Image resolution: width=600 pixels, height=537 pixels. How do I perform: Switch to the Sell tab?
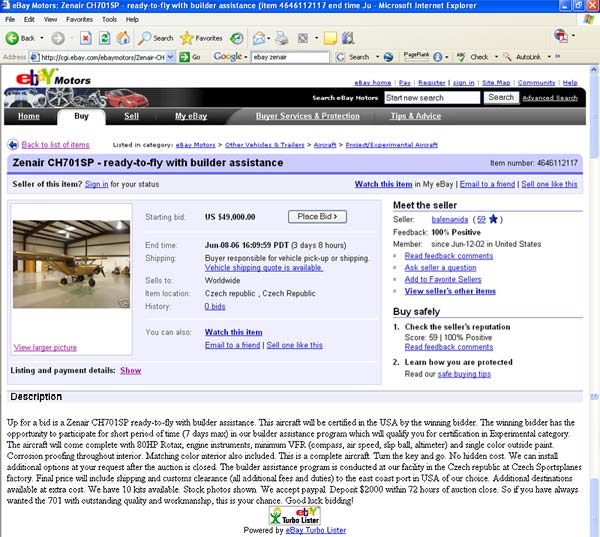coord(131,116)
